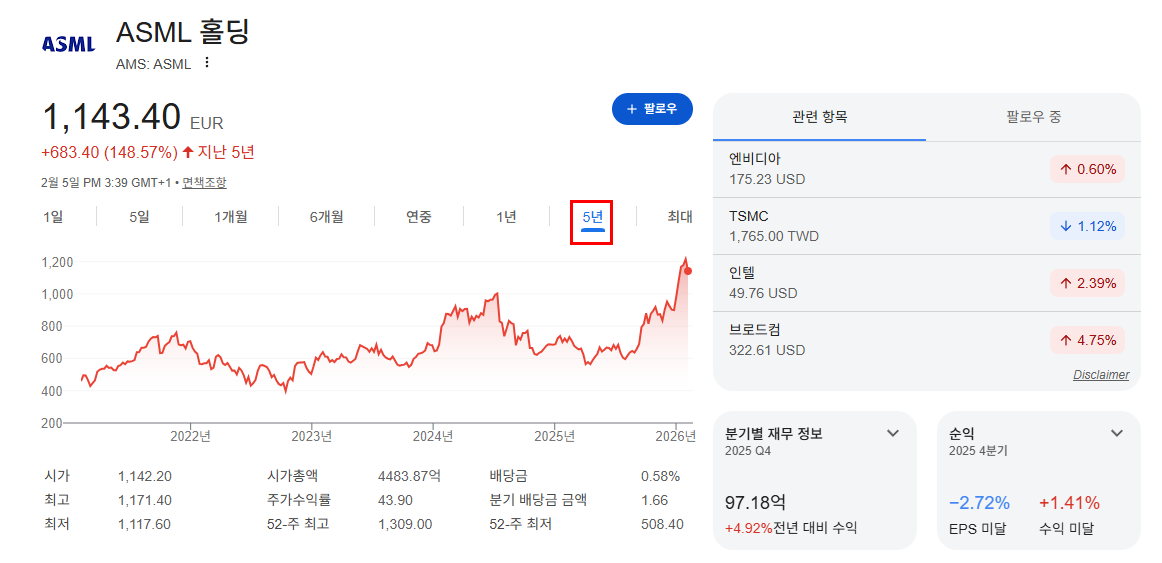Click the 52-주 최저 value 508.40
This screenshot has height=563, width=1162.
point(662,524)
